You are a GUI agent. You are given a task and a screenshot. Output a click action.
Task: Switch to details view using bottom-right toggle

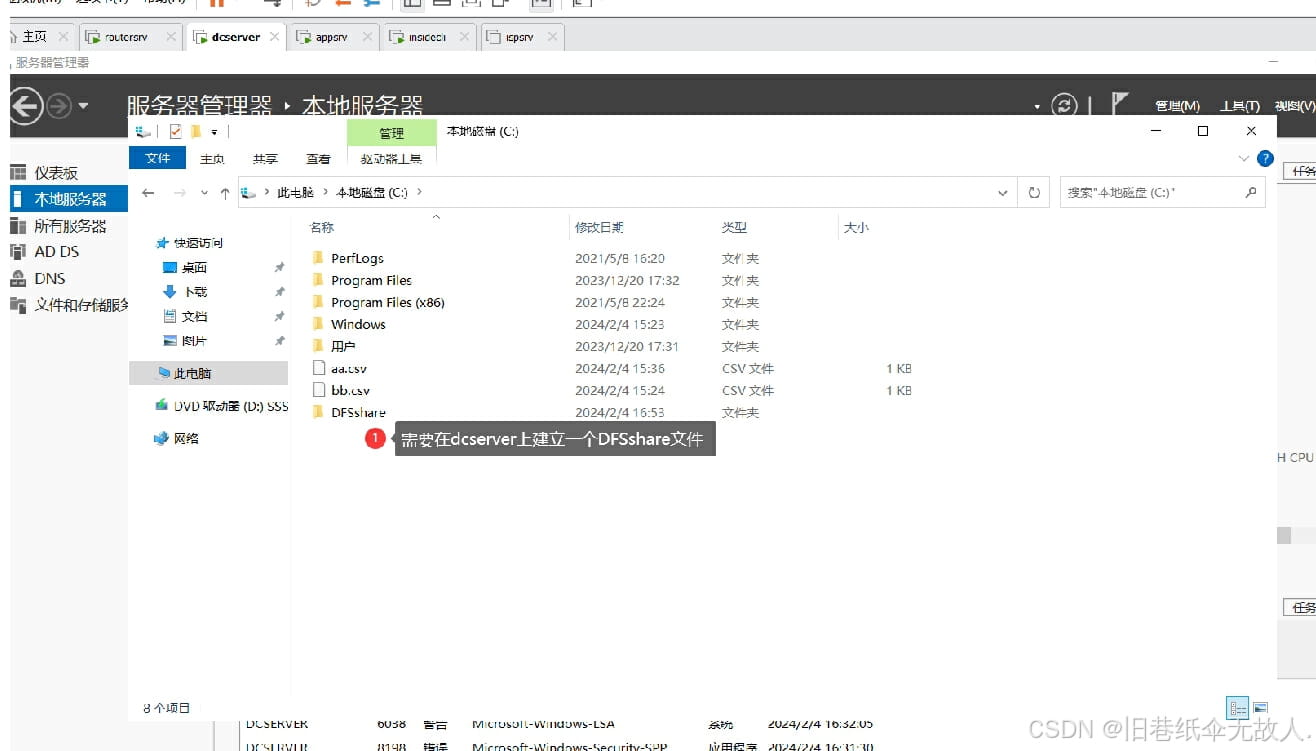point(1237,707)
